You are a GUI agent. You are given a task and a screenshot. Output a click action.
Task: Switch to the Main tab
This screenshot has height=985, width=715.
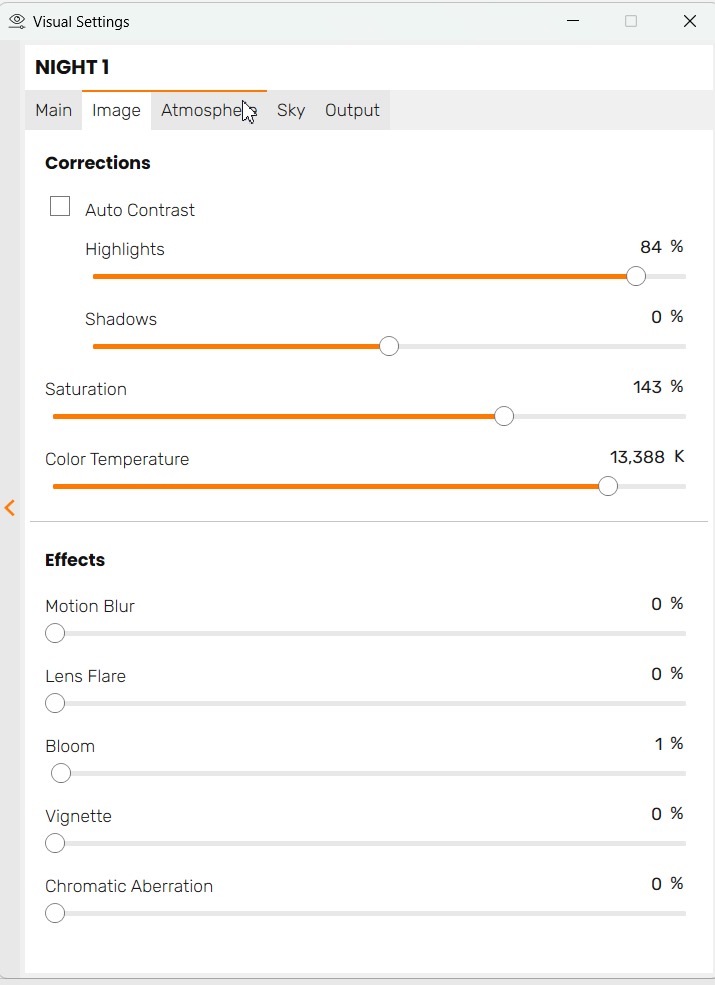pos(53,111)
